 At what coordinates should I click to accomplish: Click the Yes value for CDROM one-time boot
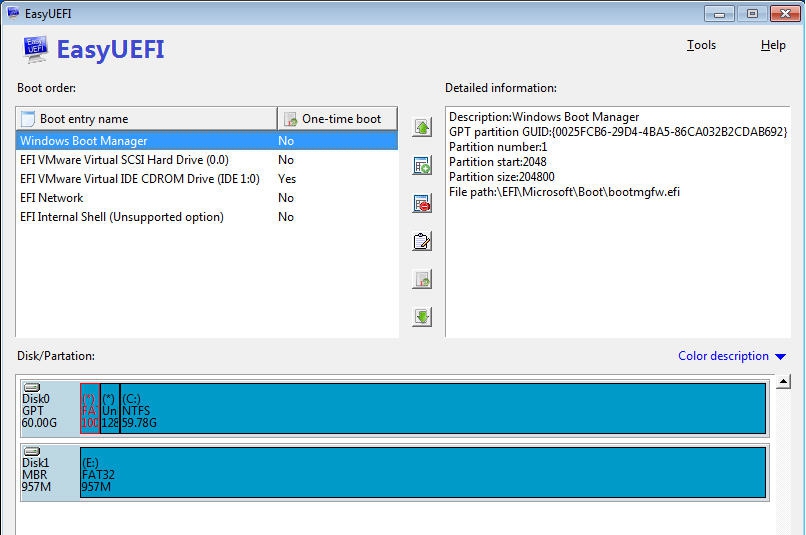[x=287, y=179]
